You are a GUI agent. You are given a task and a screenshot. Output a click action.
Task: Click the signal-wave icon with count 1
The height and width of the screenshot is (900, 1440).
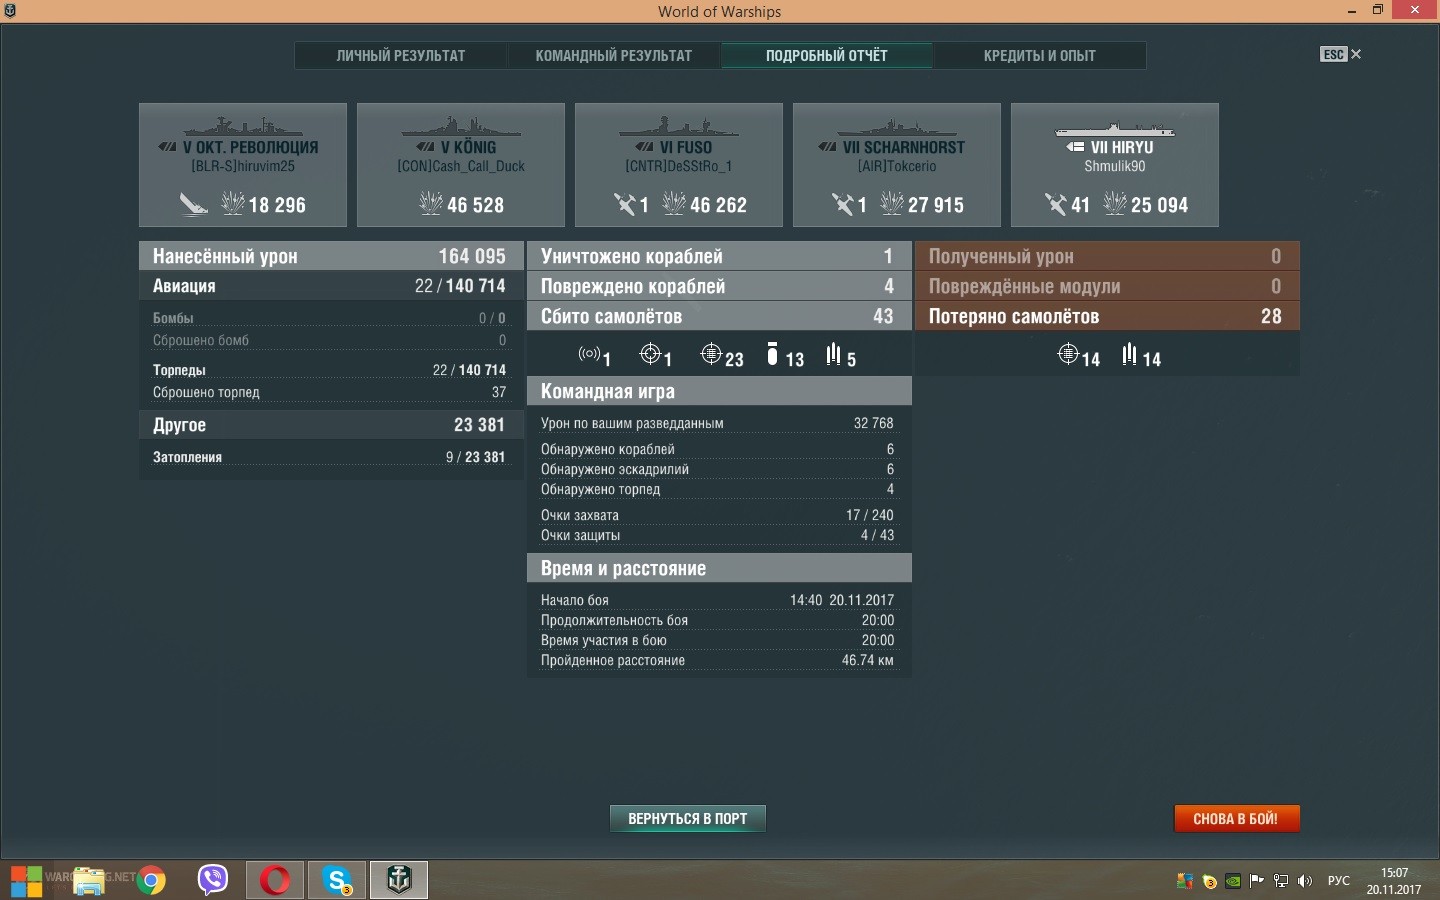click(x=589, y=354)
